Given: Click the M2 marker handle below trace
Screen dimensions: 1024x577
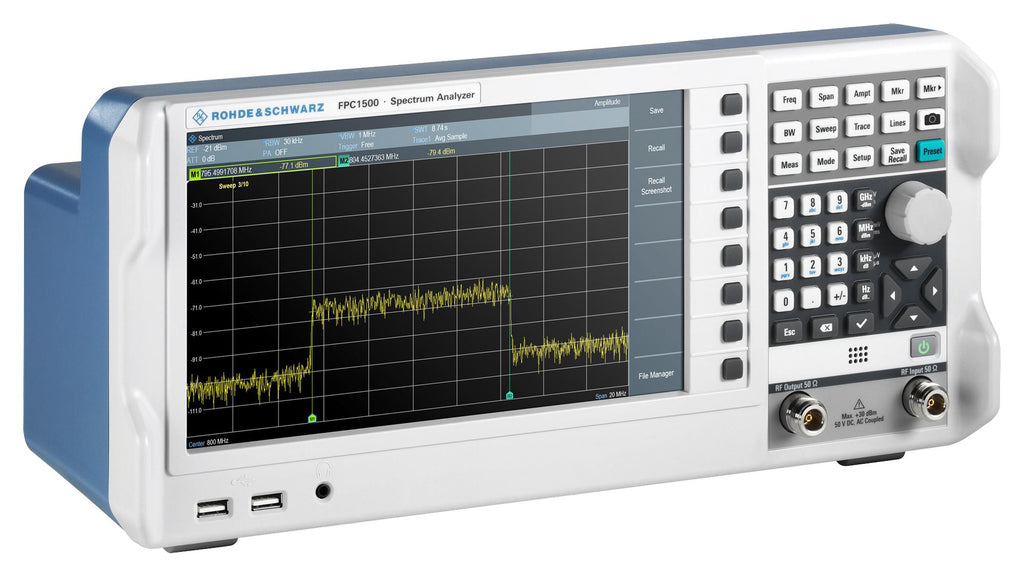Looking at the screenshot, I should pyautogui.click(x=509, y=395).
